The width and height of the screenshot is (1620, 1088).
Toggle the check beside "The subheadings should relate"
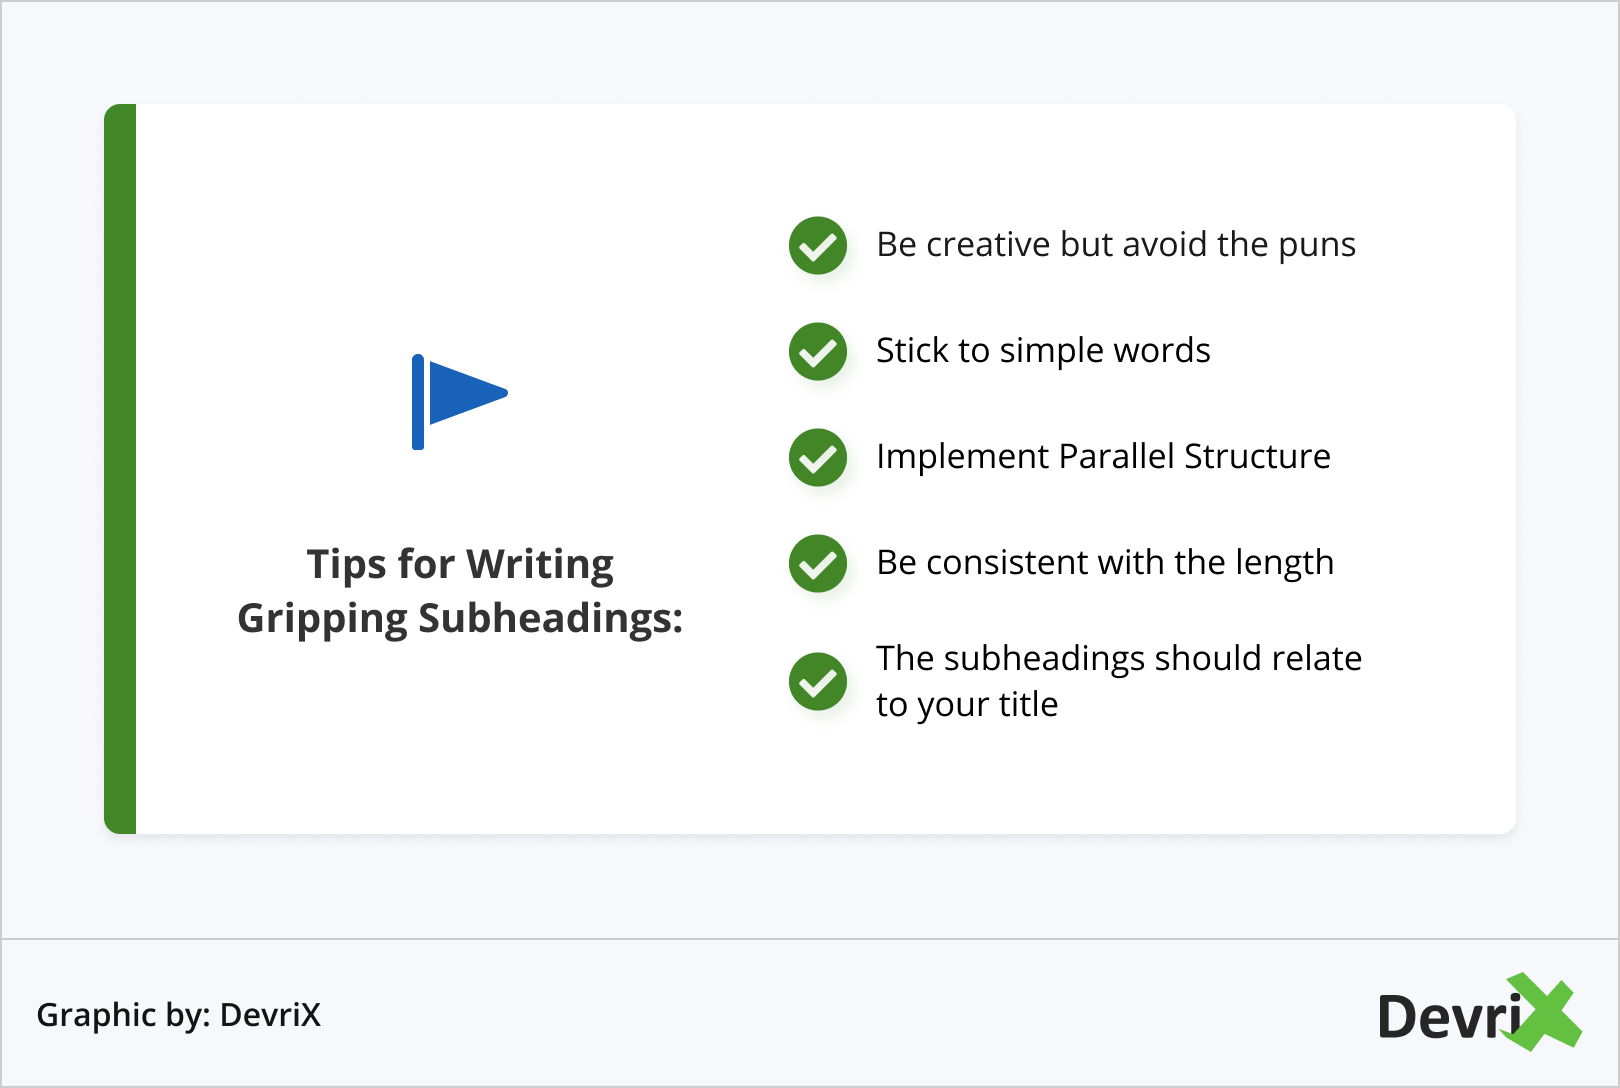coord(818,682)
